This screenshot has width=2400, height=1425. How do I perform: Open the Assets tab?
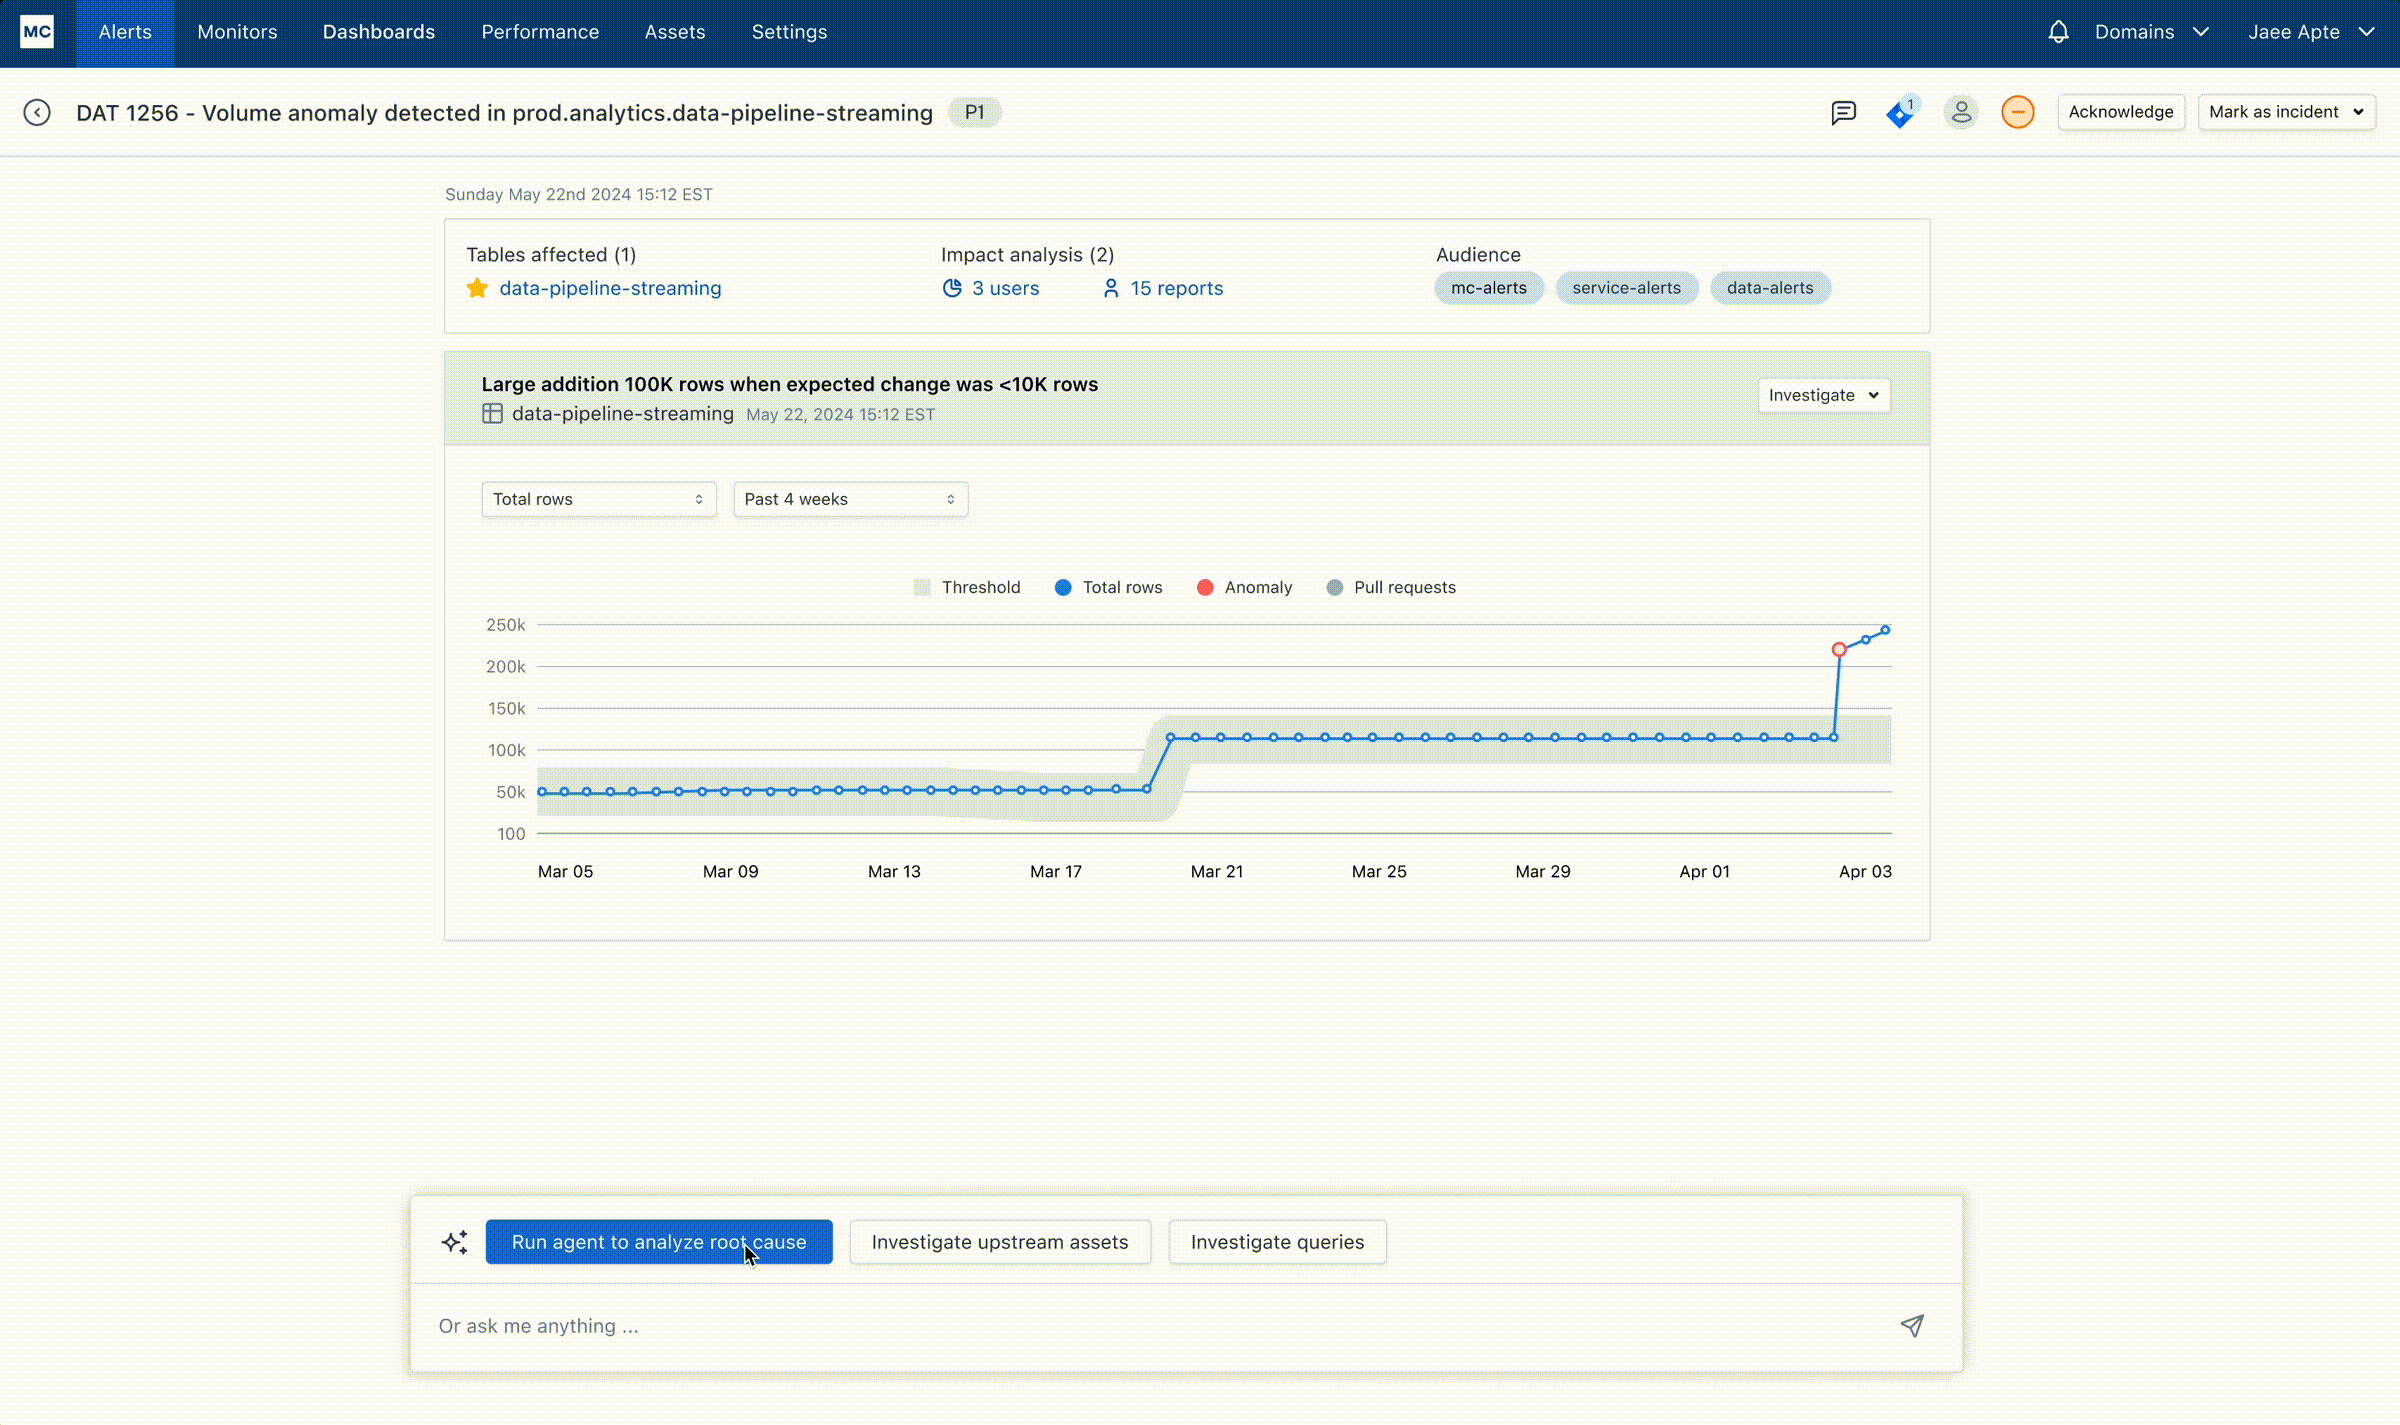675,32
